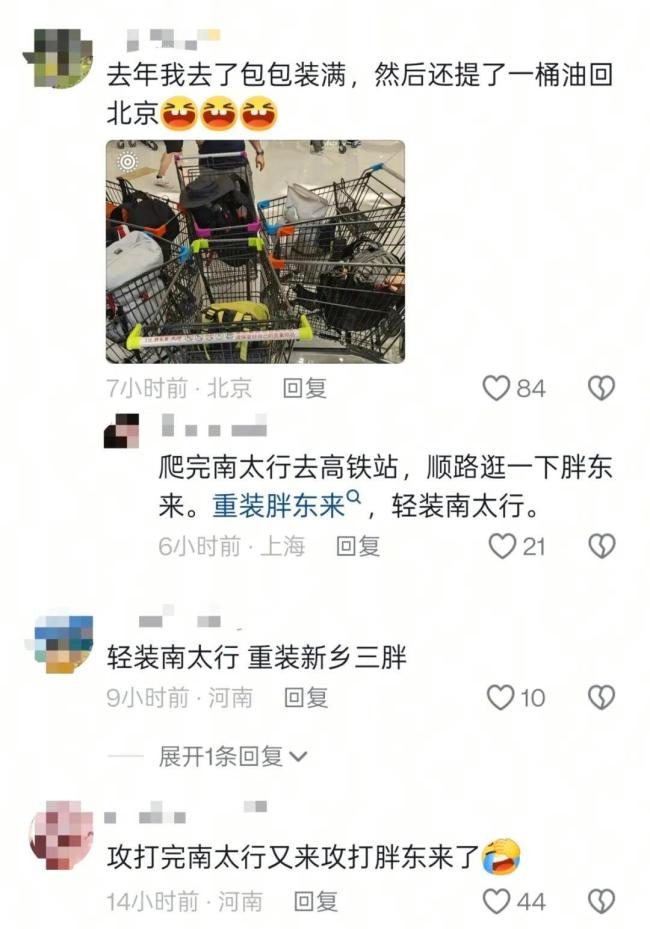Screen dimensions: 650x929
Task: Dislike the 14小时前 Henan comment
Action: click(601, 901)
